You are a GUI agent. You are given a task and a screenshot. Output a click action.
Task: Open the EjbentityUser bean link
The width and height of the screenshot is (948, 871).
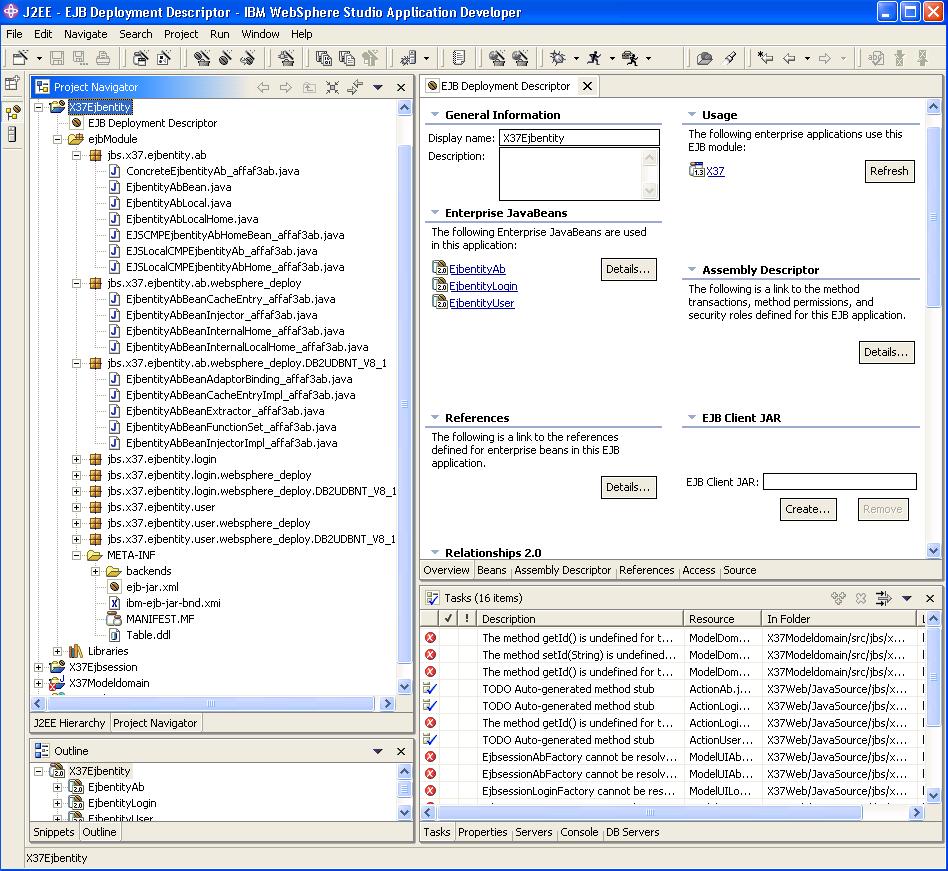(x=481, y=303)
